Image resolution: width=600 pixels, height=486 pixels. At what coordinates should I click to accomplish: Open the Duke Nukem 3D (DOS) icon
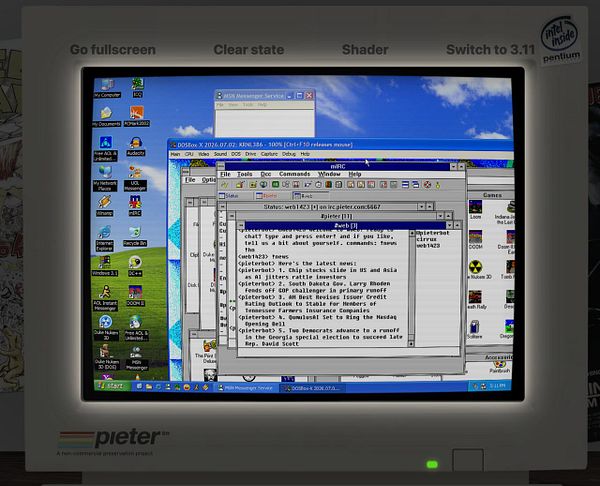(x=106, y=357)
